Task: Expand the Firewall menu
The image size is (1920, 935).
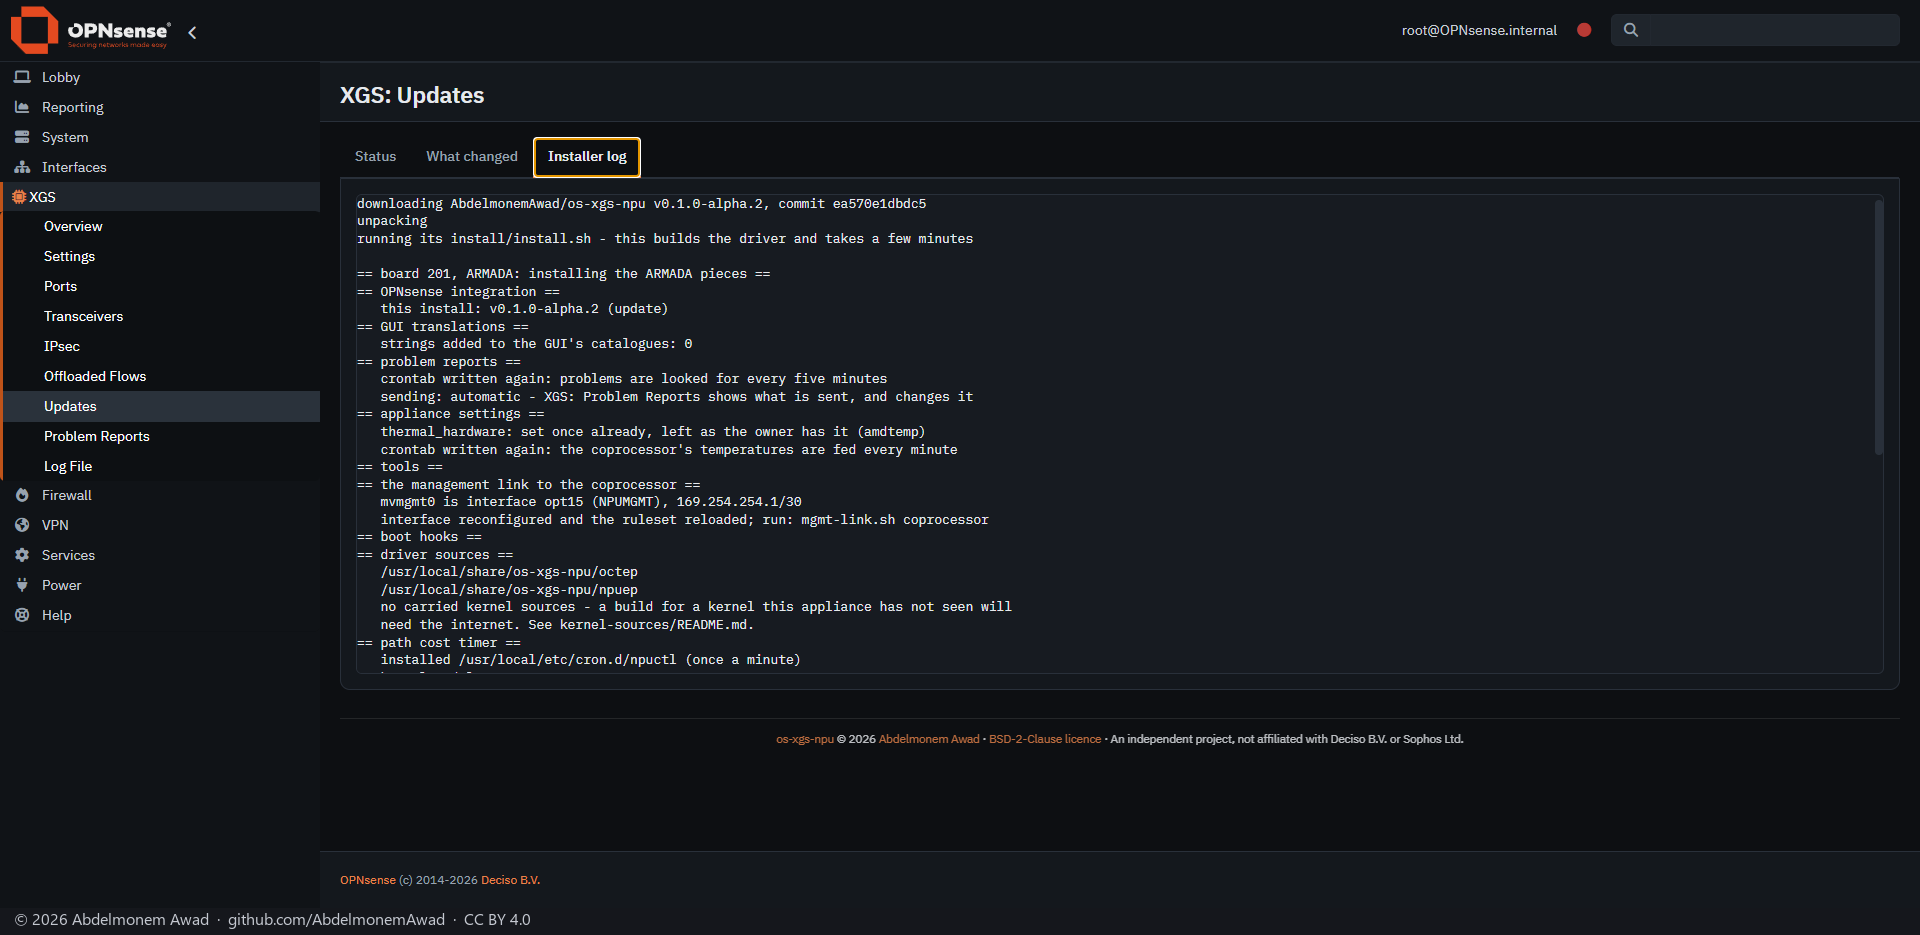Action: point(160,495)
